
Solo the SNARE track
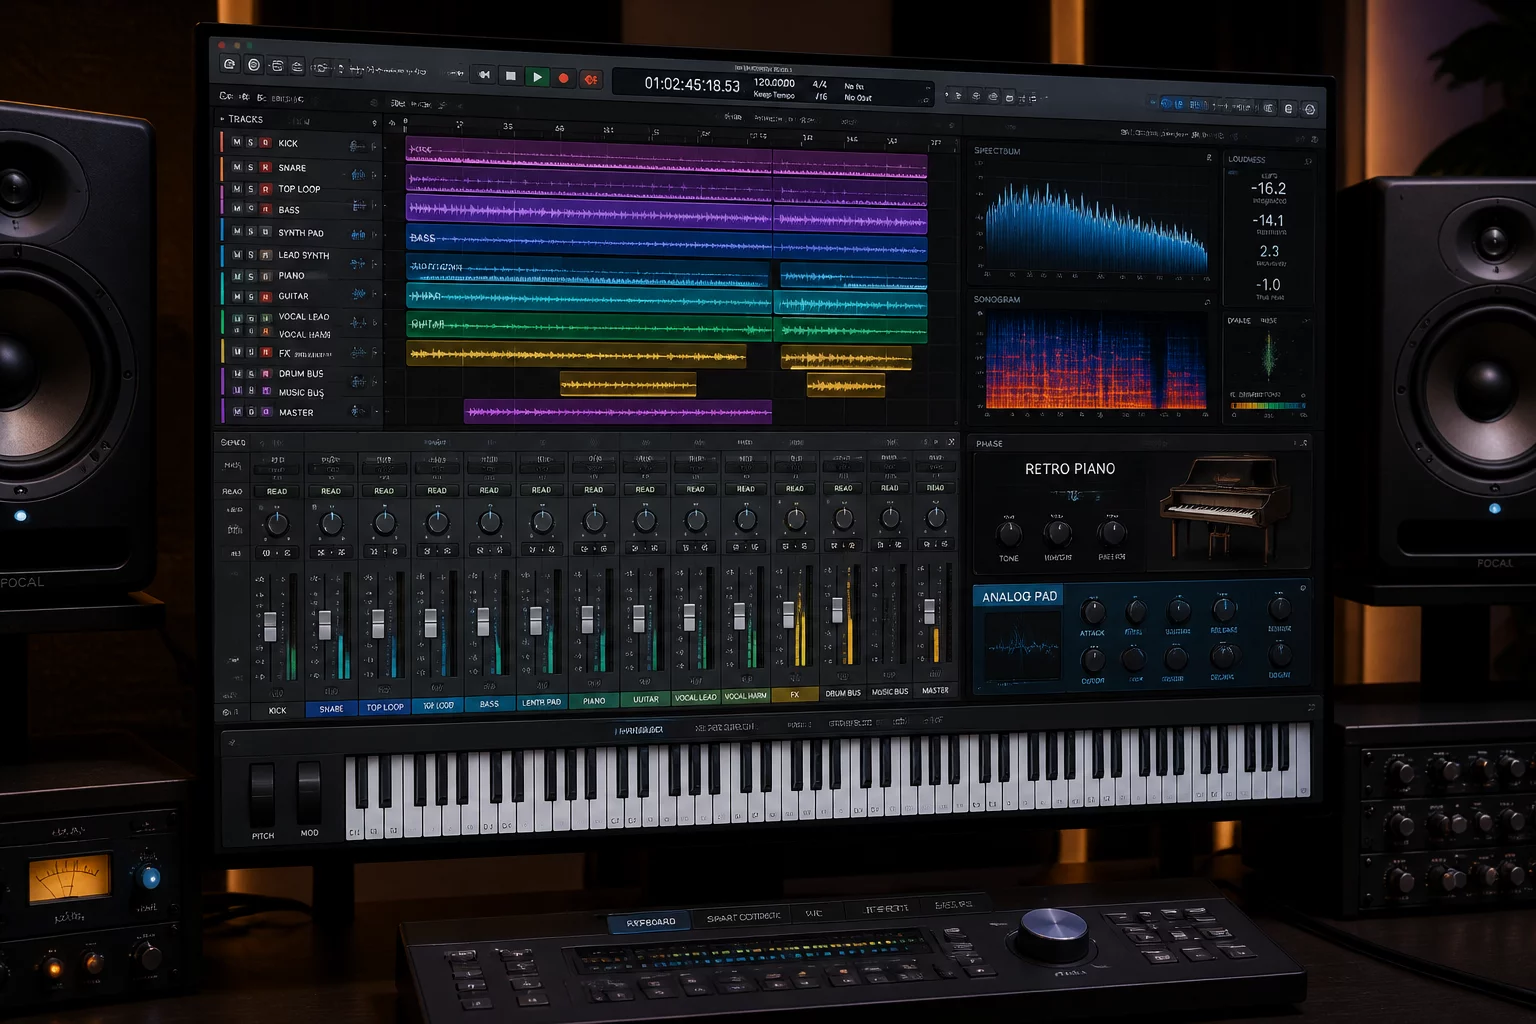251,167
